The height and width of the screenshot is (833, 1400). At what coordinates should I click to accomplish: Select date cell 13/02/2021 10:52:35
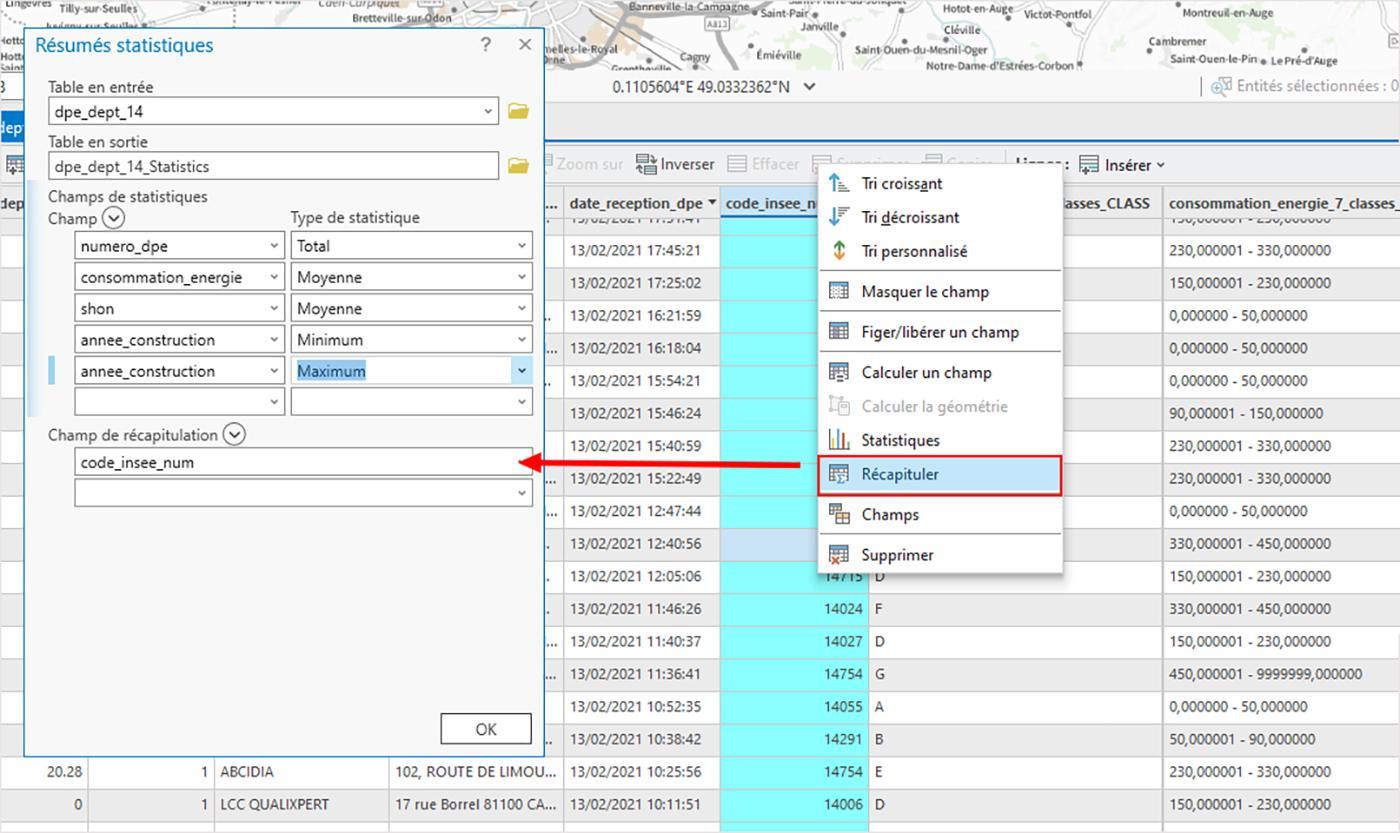[x=642, y=707]
